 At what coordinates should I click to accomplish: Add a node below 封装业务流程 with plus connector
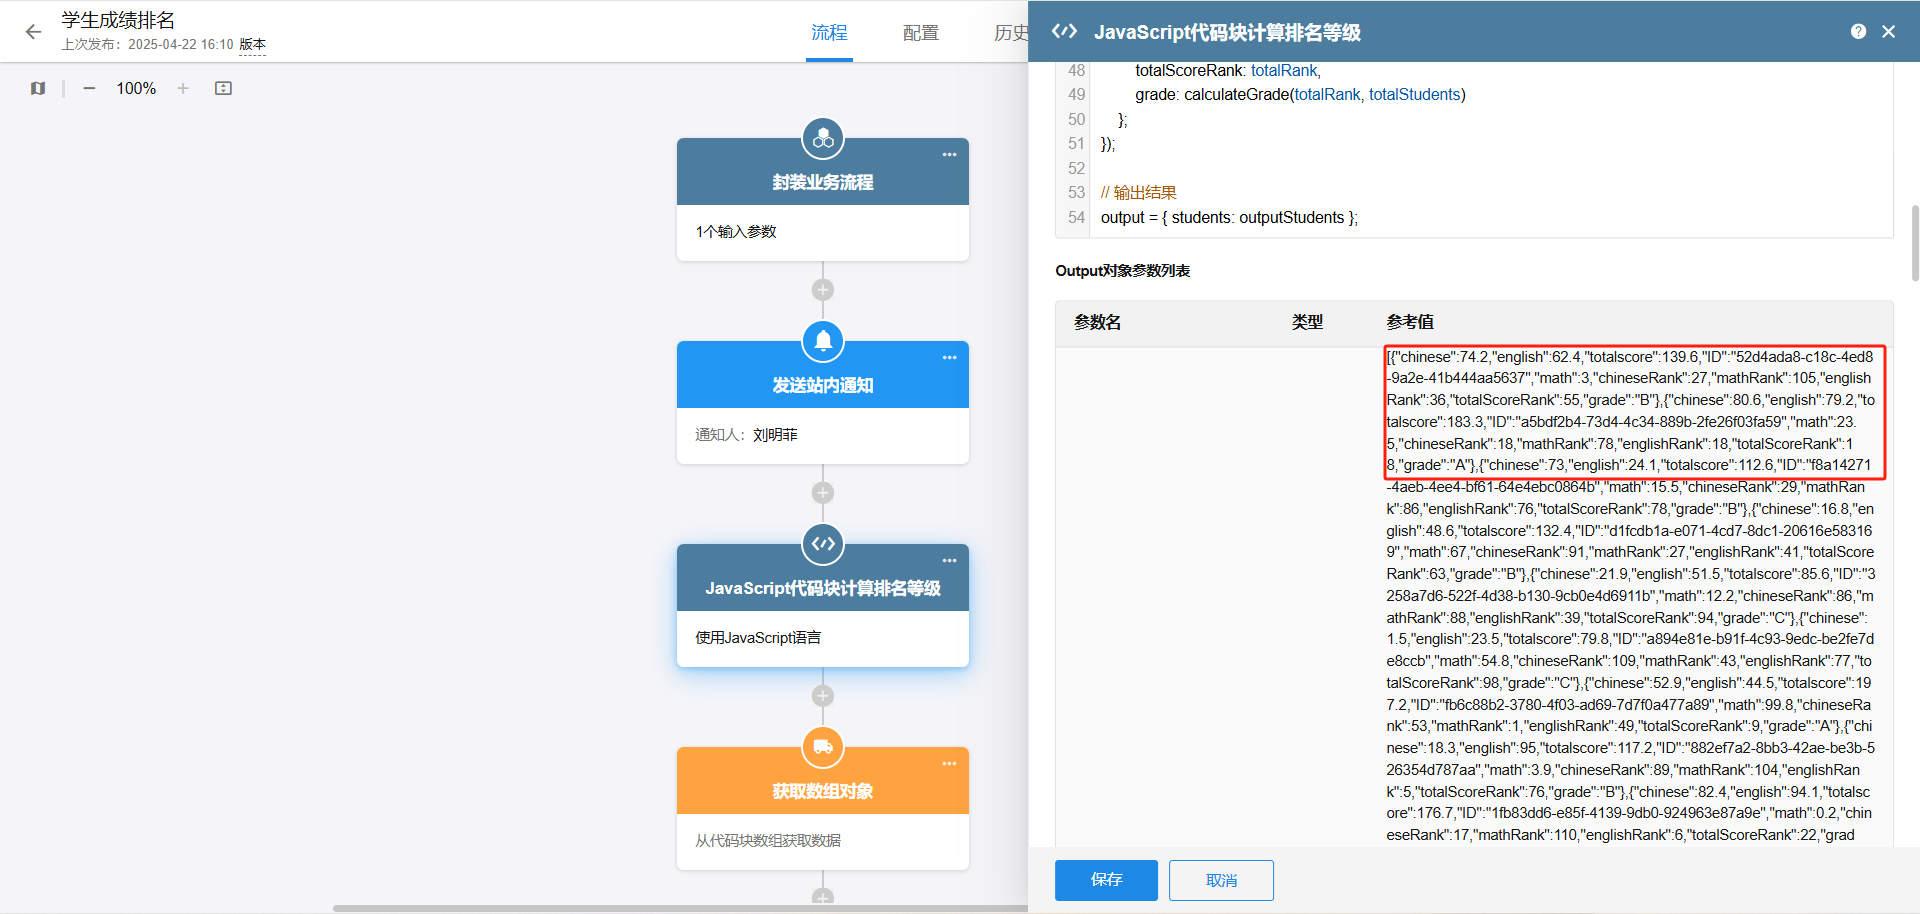pos(823,290)
